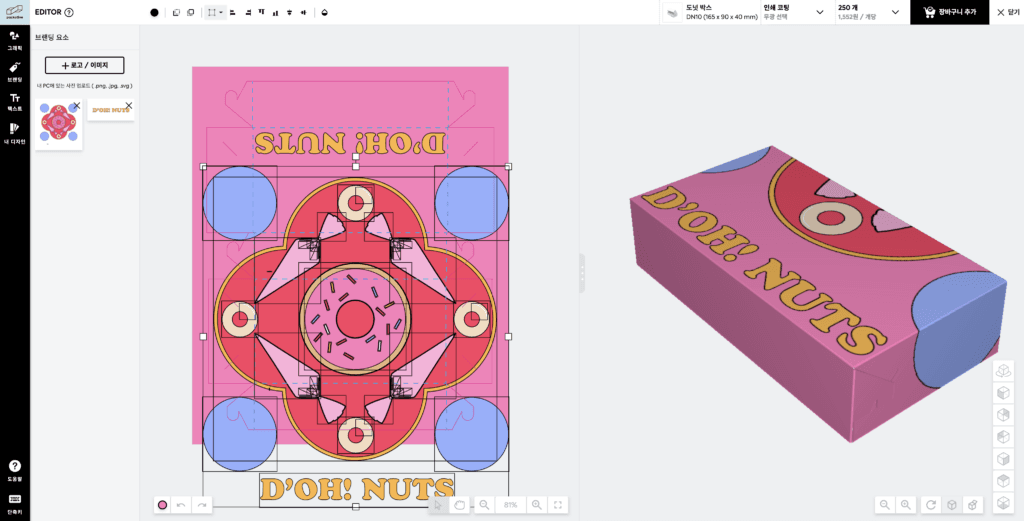
Task: Open the 내 디자인 my designs panel
Action: 14,133
